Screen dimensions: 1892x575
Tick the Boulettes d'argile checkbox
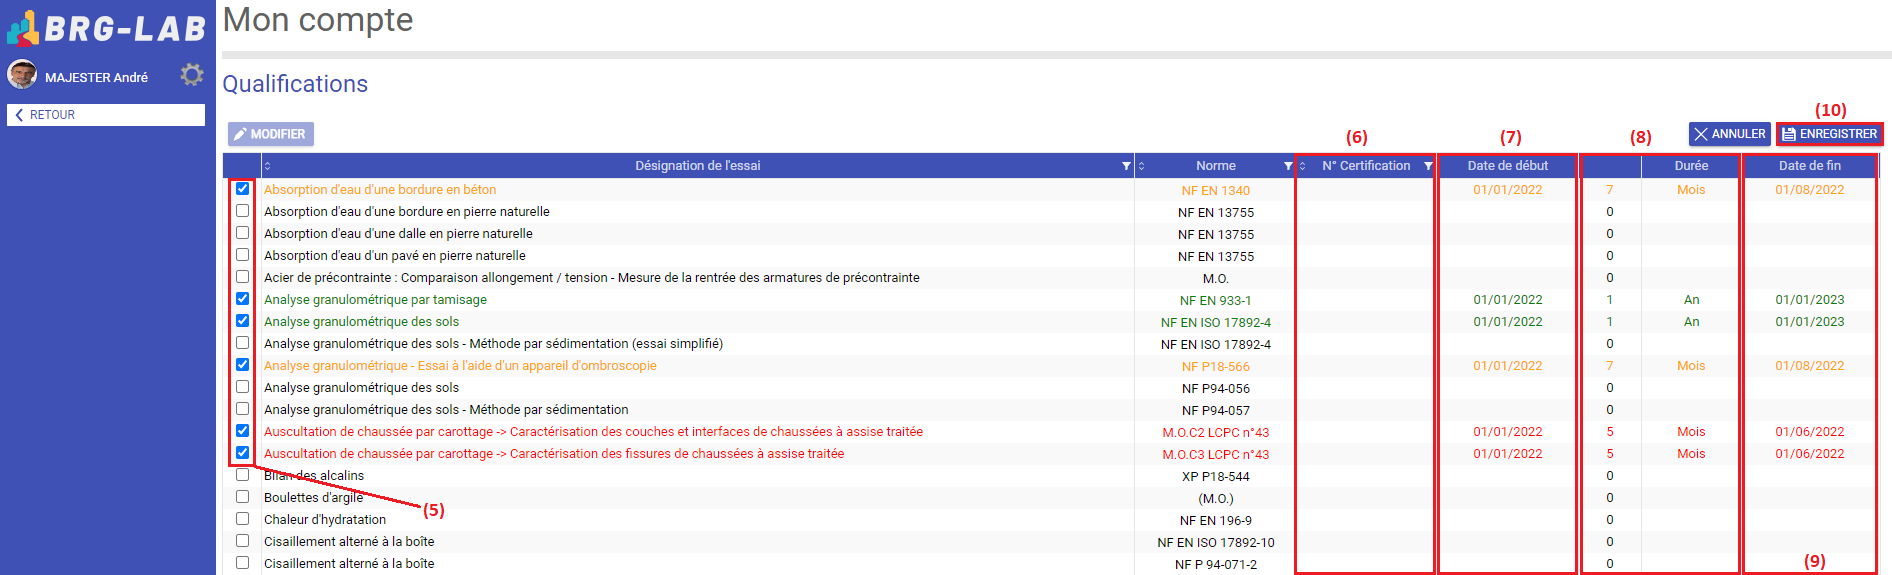pyautogui.click(x=242, y=497)
